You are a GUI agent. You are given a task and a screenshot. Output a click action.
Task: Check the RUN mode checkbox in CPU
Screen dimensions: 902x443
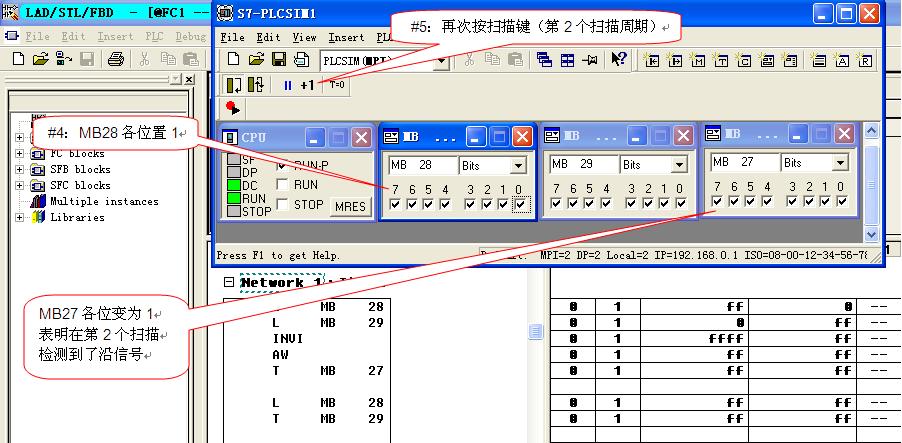[x=282, y=185]
